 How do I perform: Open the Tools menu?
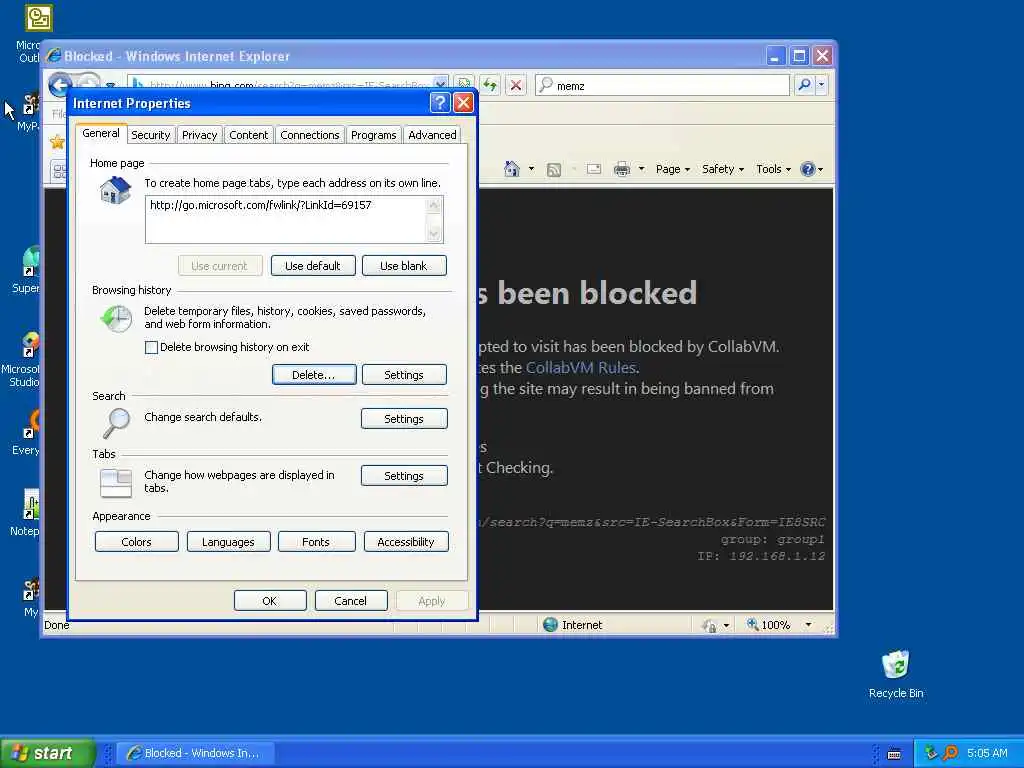773,169
